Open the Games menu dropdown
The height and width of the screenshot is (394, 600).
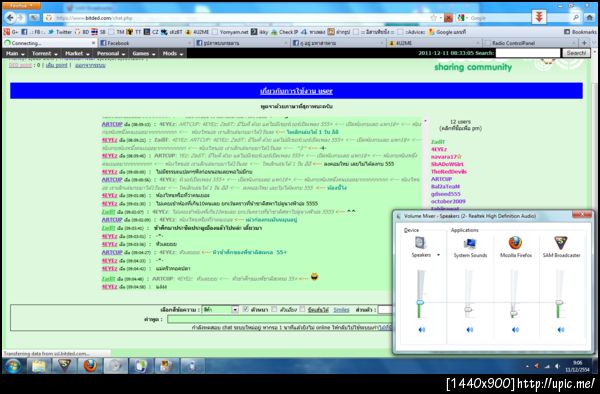coord(143,54)
